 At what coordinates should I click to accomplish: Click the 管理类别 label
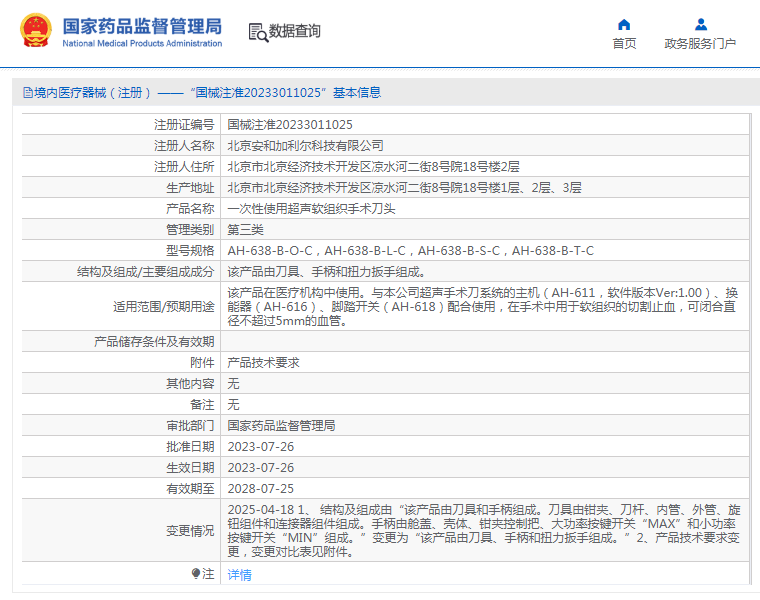[190, 230]
